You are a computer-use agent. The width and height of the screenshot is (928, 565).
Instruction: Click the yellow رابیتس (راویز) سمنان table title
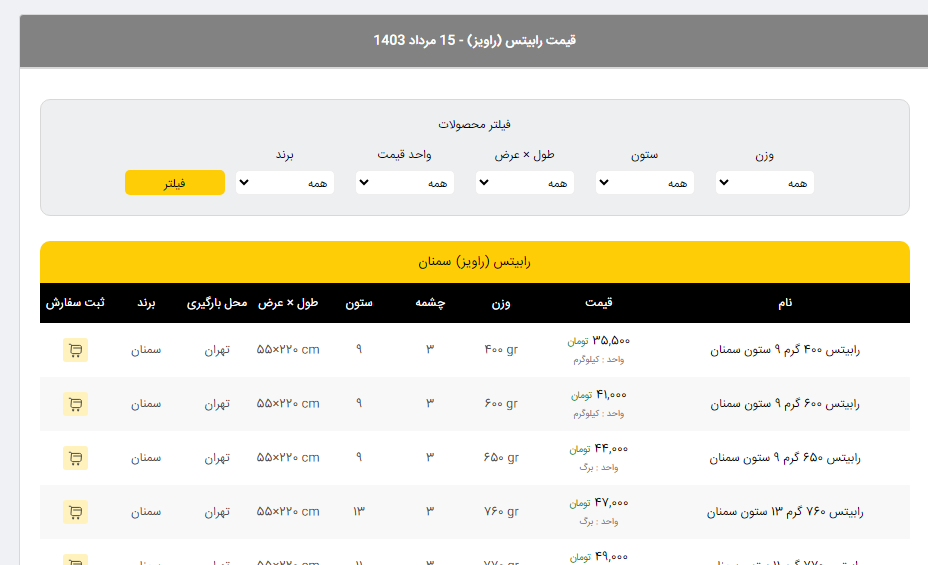click(474, 262)
